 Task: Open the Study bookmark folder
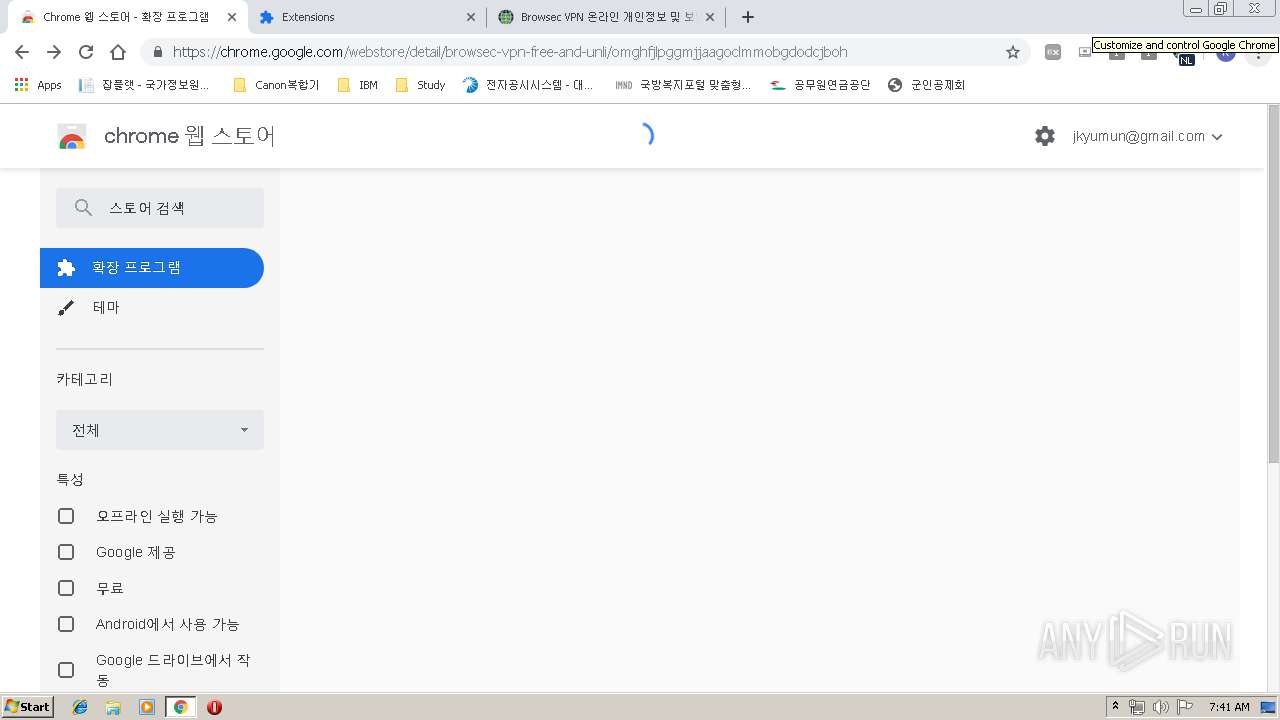tap(421, 85)
